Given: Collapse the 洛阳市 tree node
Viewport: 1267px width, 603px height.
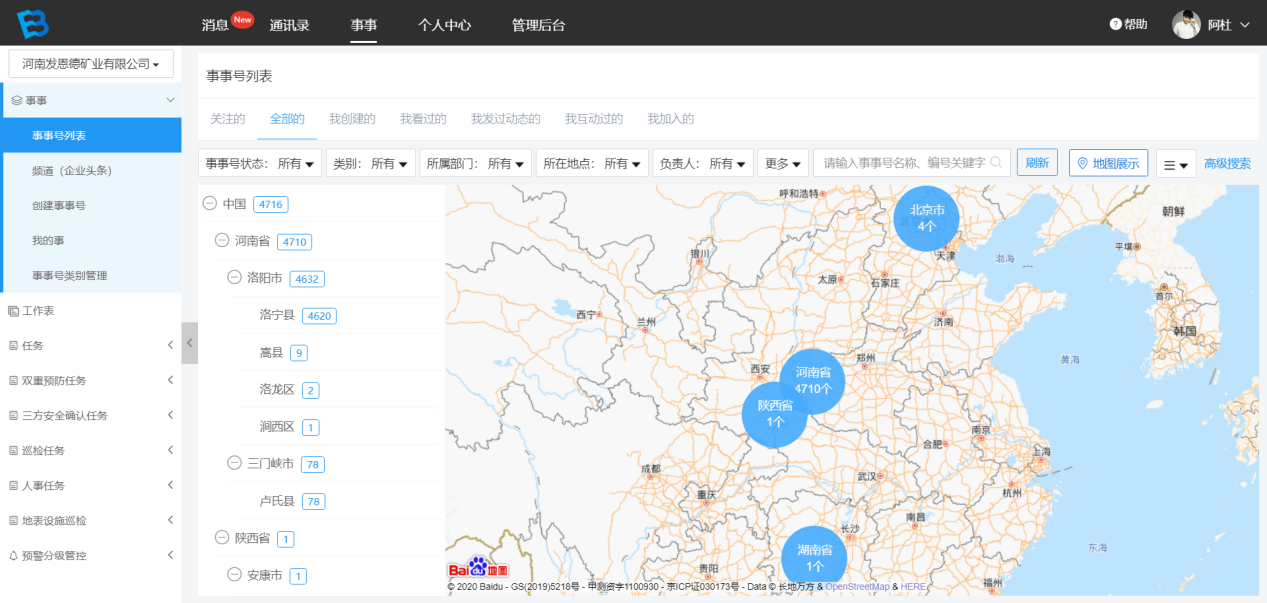Looking at the screenshot, I should click(234, 278).
